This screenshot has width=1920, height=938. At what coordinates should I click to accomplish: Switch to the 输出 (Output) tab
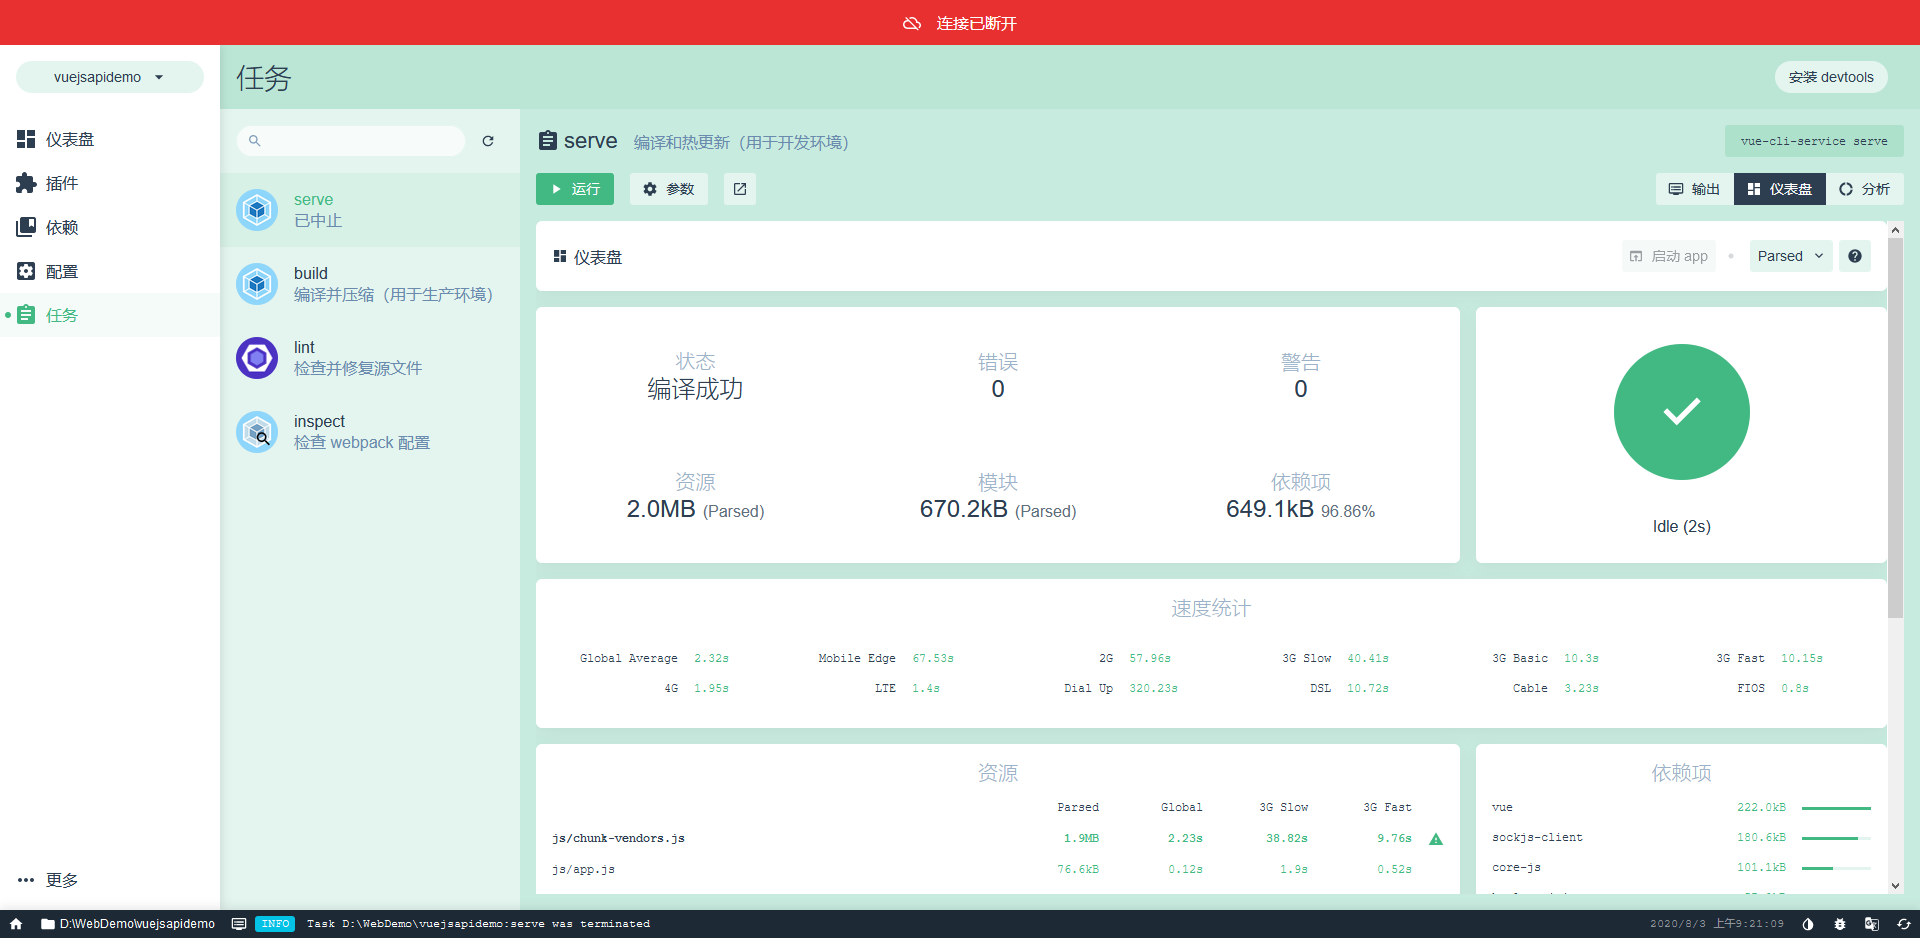[x=1693, y=189]
